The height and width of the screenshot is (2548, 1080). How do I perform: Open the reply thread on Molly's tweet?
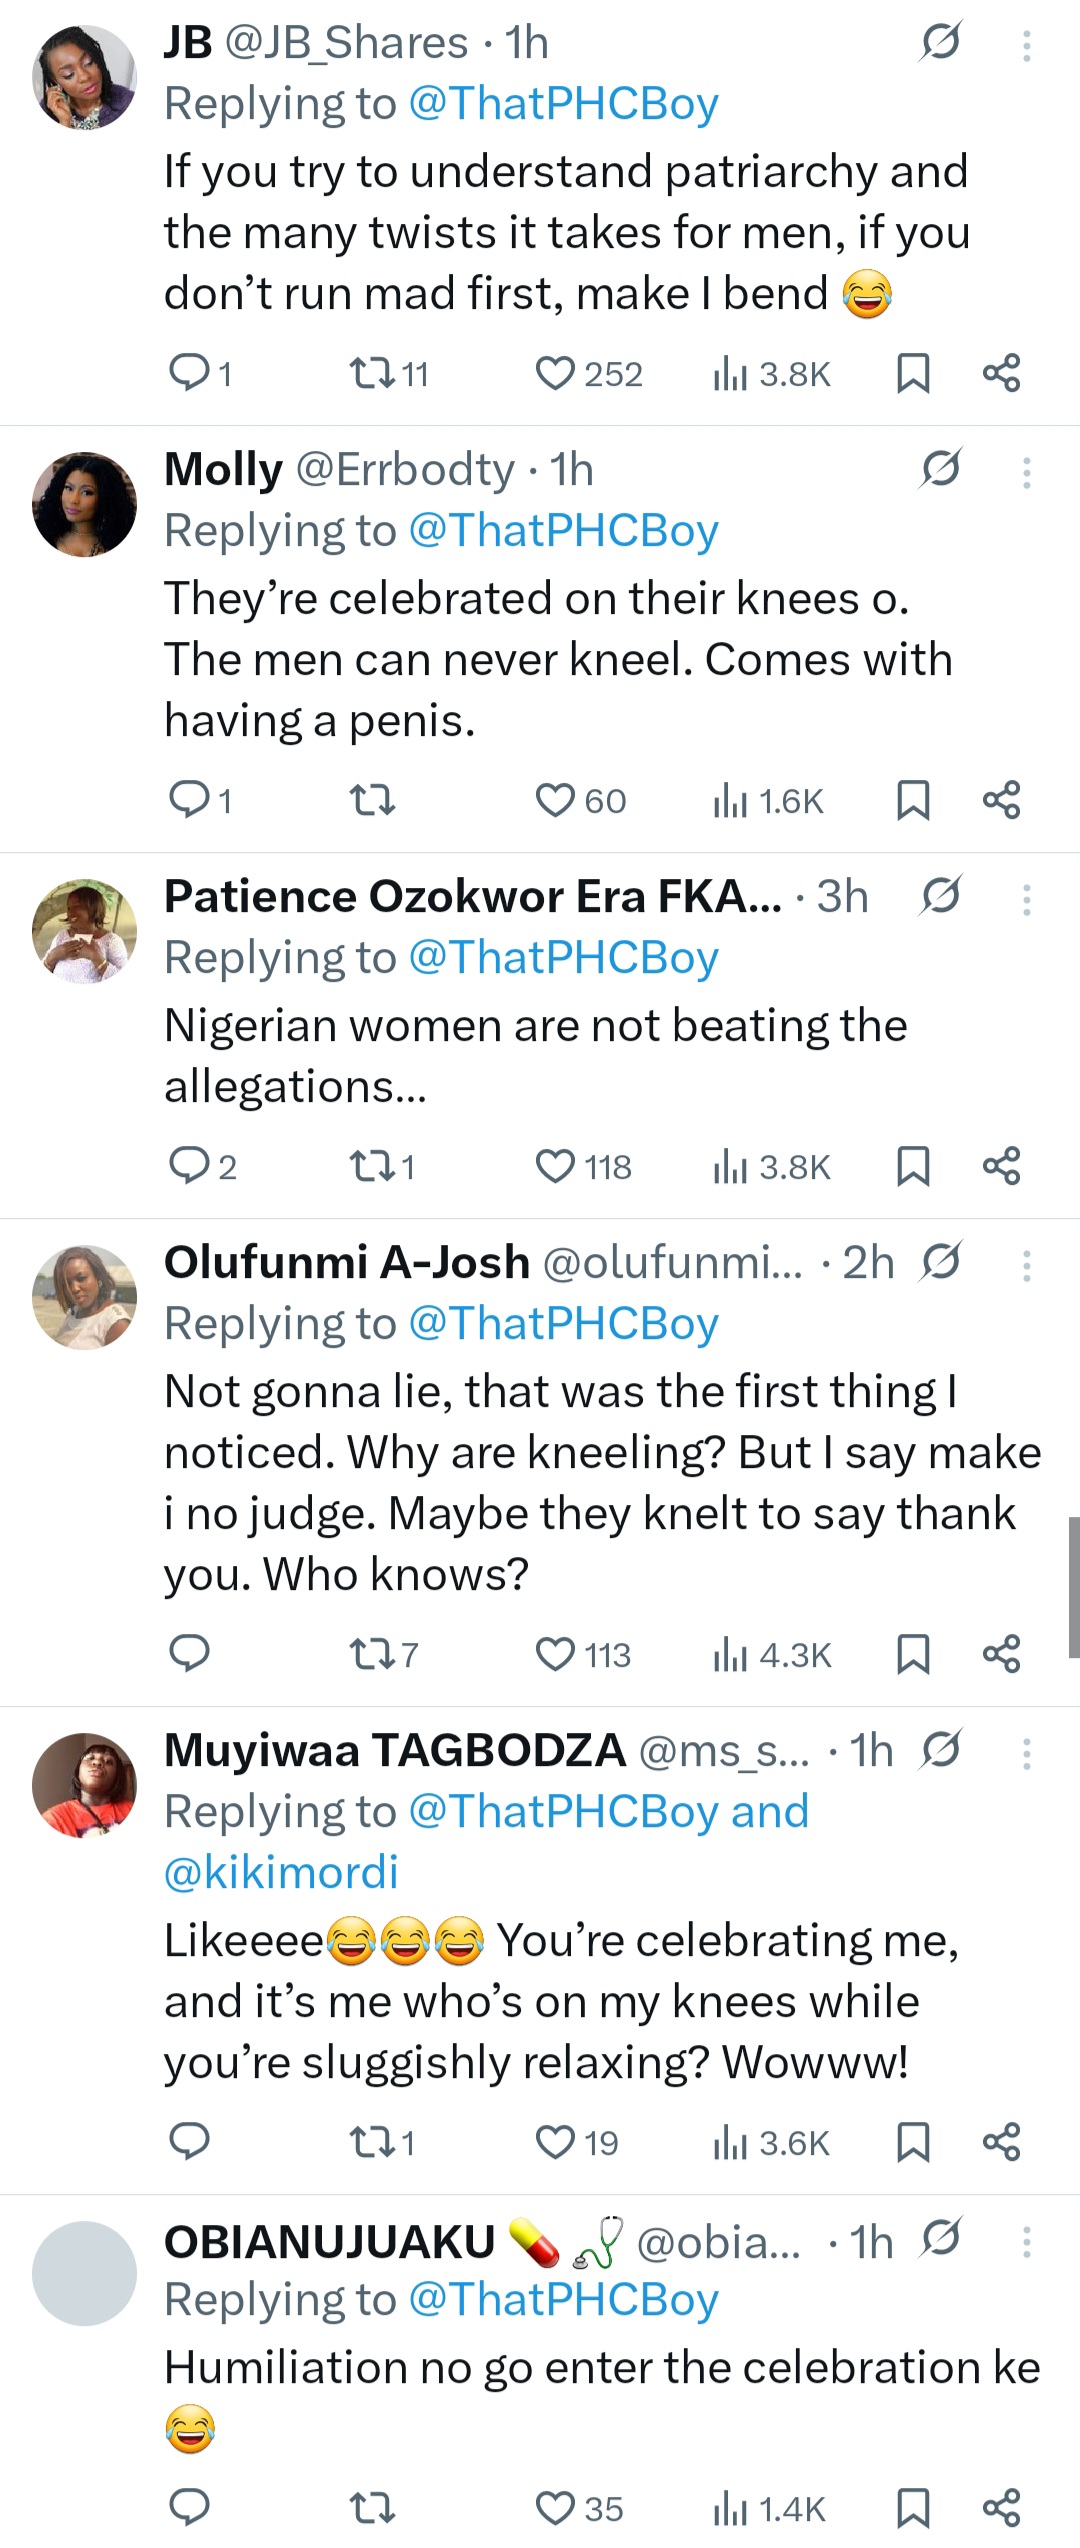[188, 801]
